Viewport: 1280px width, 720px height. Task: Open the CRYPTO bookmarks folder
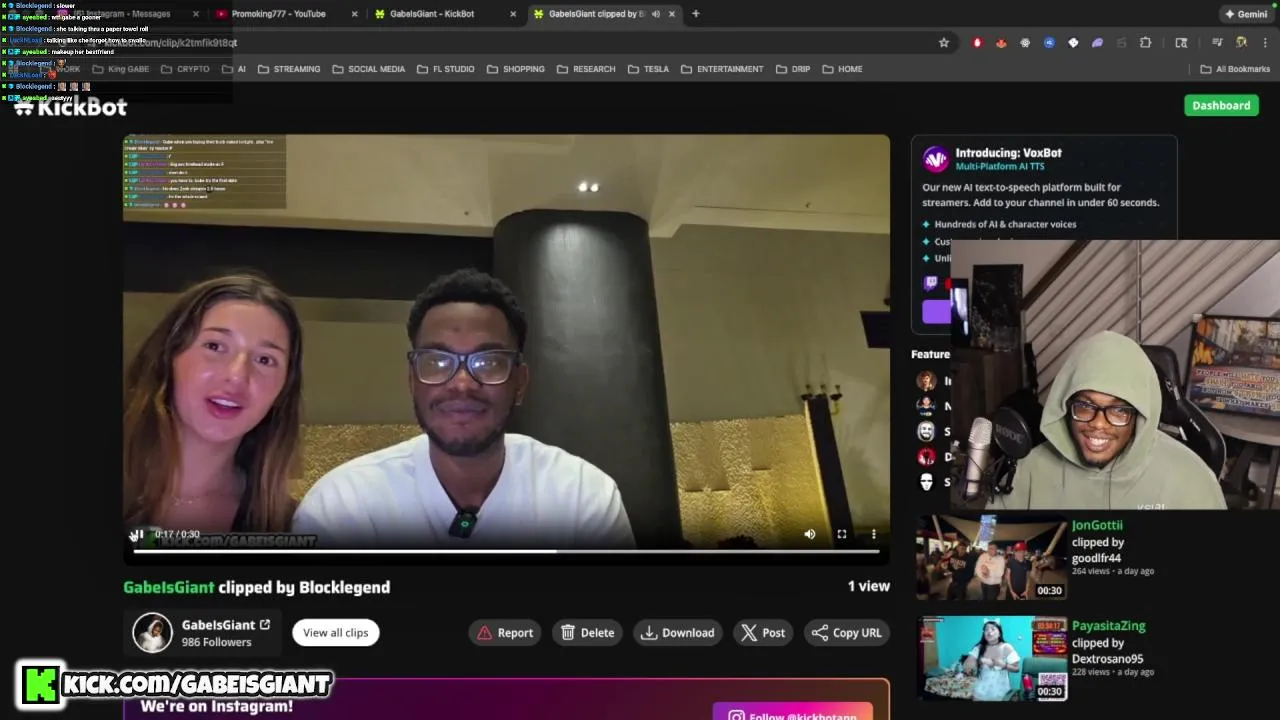click(184, 69)
